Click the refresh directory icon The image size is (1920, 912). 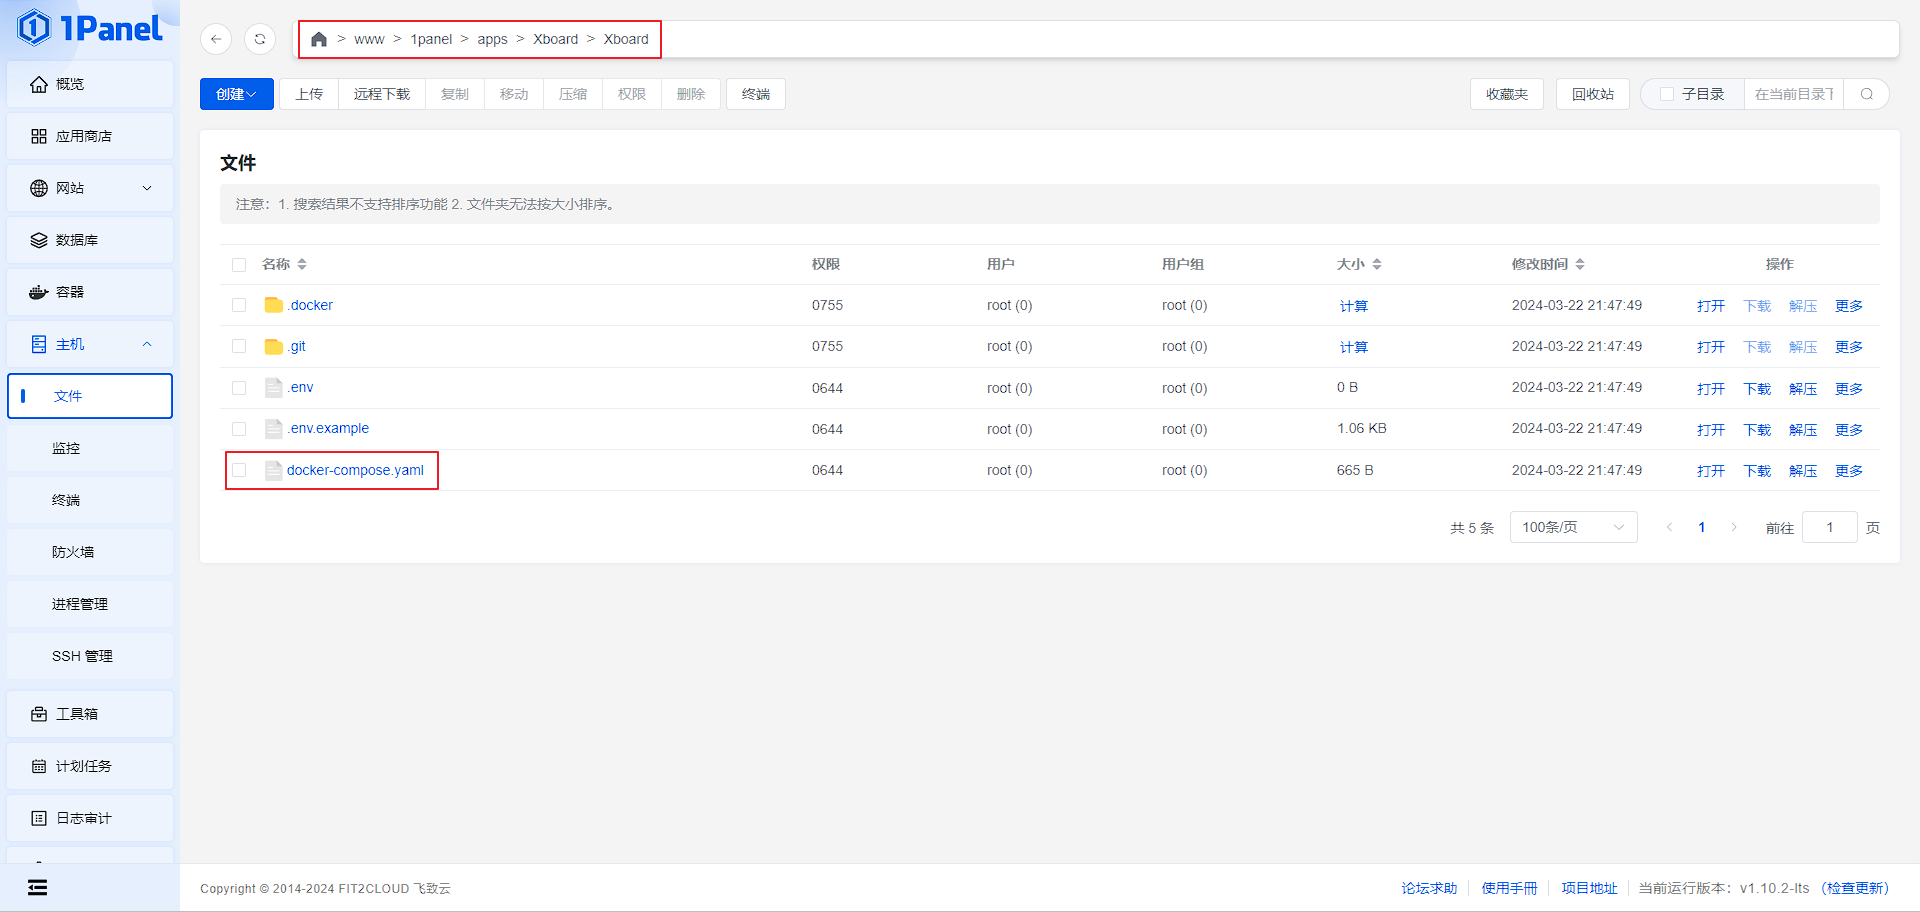point(260,39)
